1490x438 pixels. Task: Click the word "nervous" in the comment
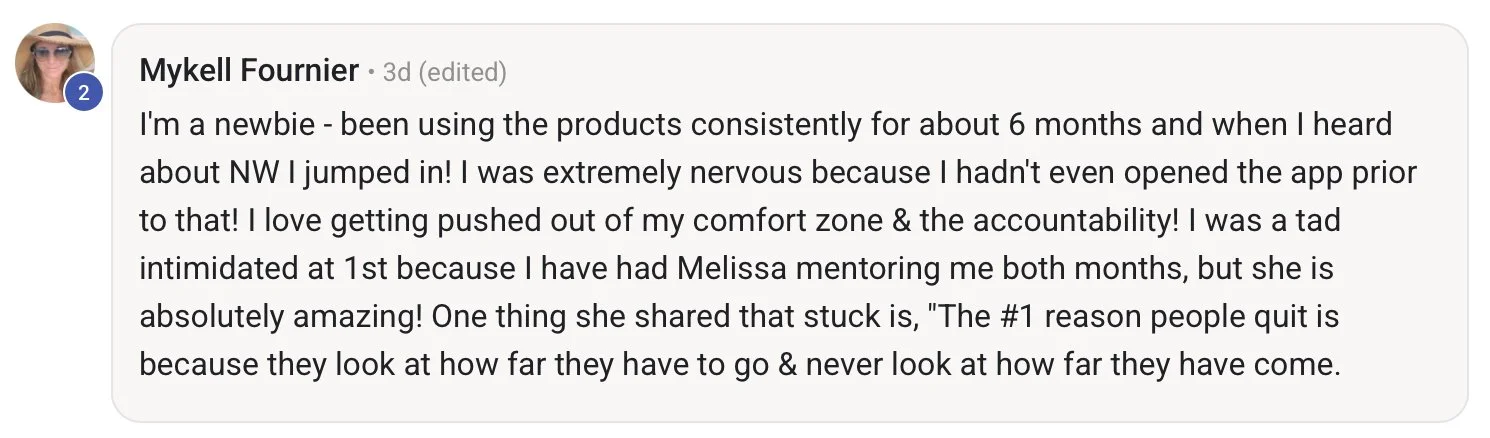point(739,173)
